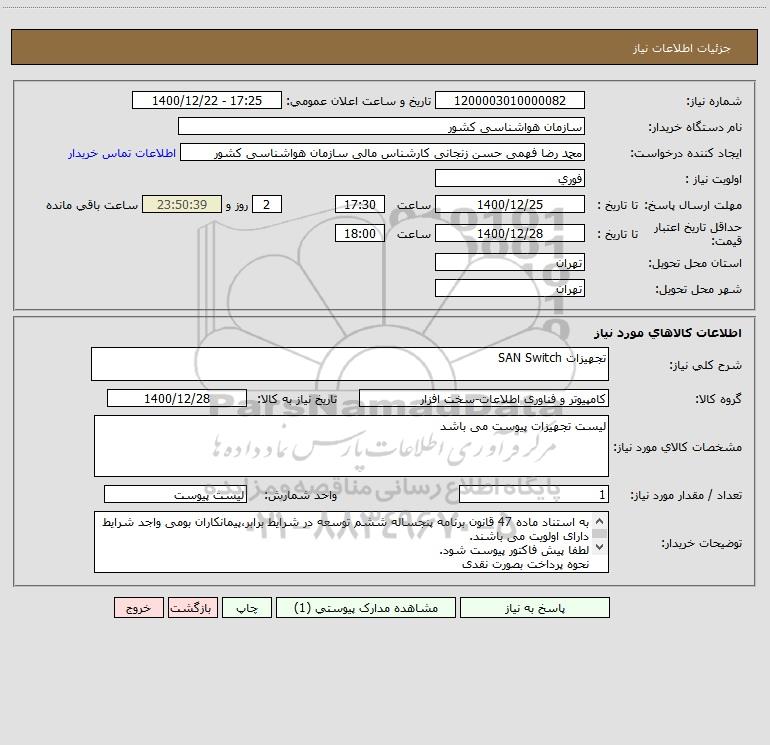Click remaining days field showing 2
Viewport: 770px width, 745px height.
(267, 204)
